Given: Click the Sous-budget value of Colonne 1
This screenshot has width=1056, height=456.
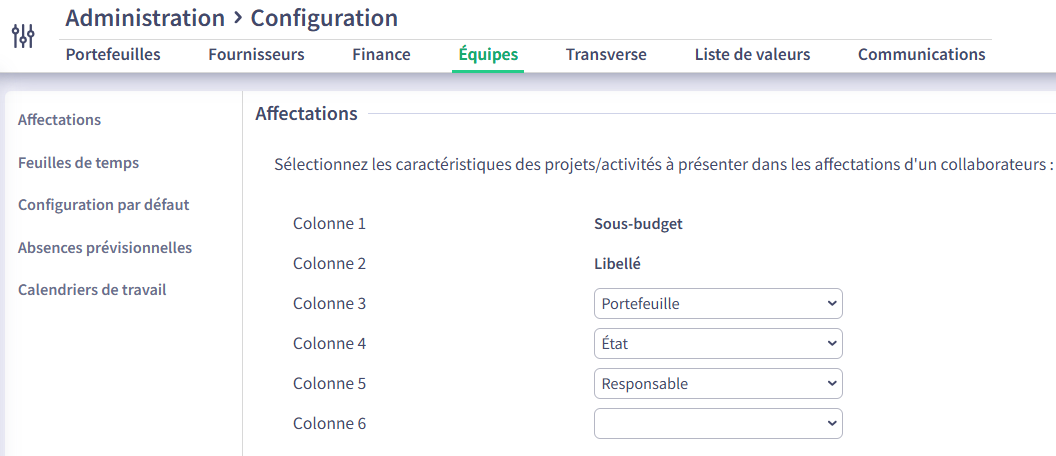Looking at the screenshot, I should tap(638, 224).
